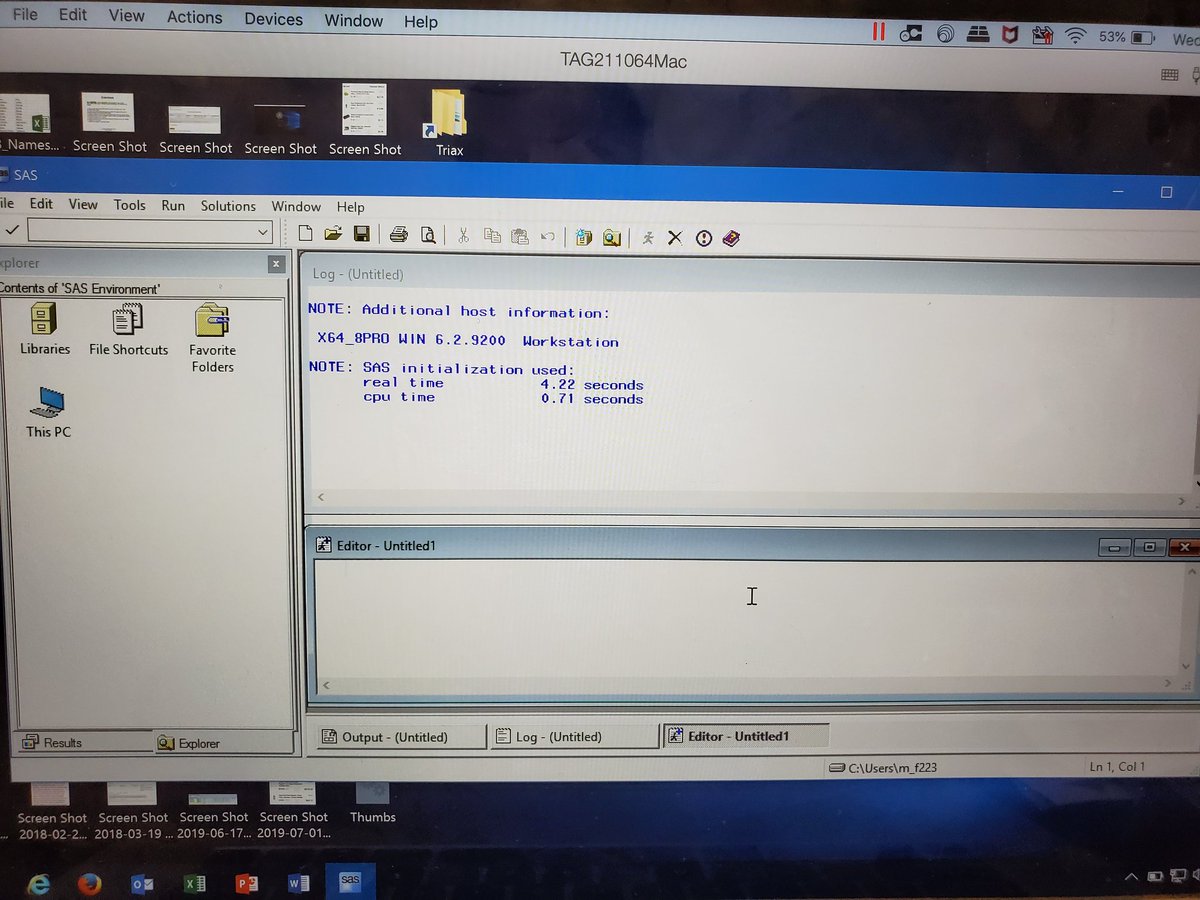Screen dimensions: 1200x900
Task: Click the Save floppy disk toolbar icon
Action: (x=362, y=234)
